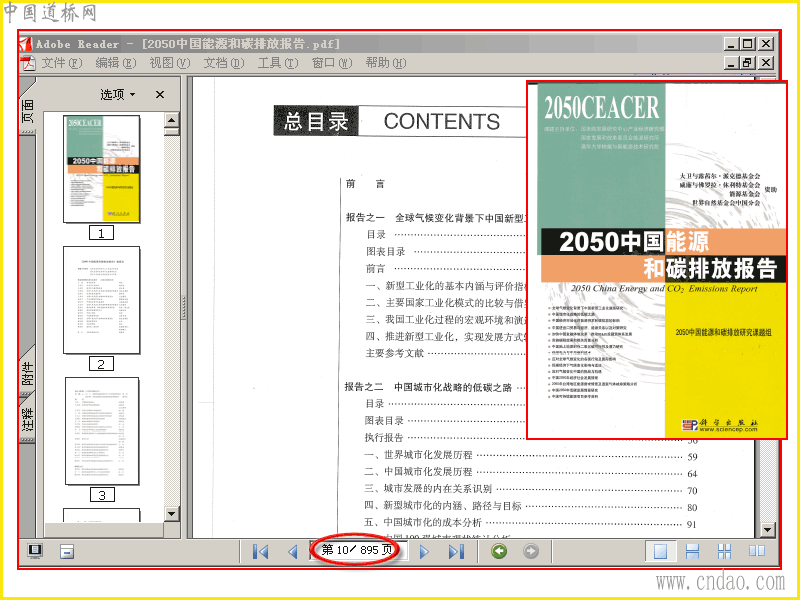Restore the inner document window
The width and height of the screenshot is (800, 600).
[x=747, y=63]
